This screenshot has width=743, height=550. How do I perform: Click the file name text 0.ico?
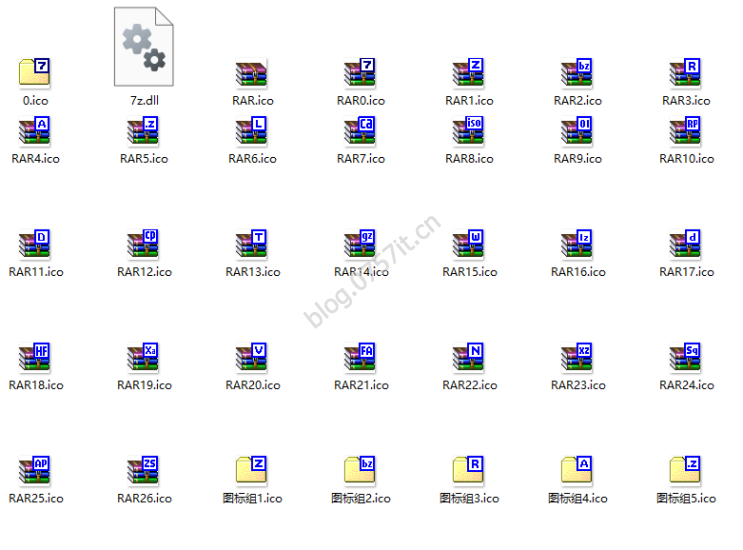36,100
